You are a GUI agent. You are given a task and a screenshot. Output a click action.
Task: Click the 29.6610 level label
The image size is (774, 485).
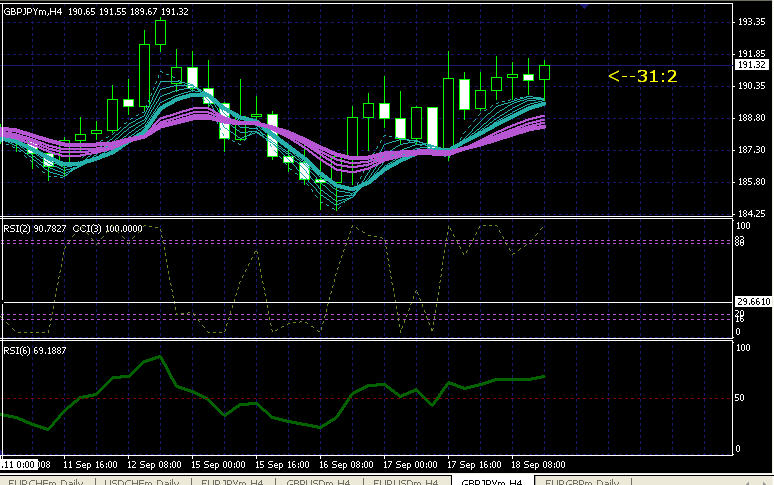(754, 301)
